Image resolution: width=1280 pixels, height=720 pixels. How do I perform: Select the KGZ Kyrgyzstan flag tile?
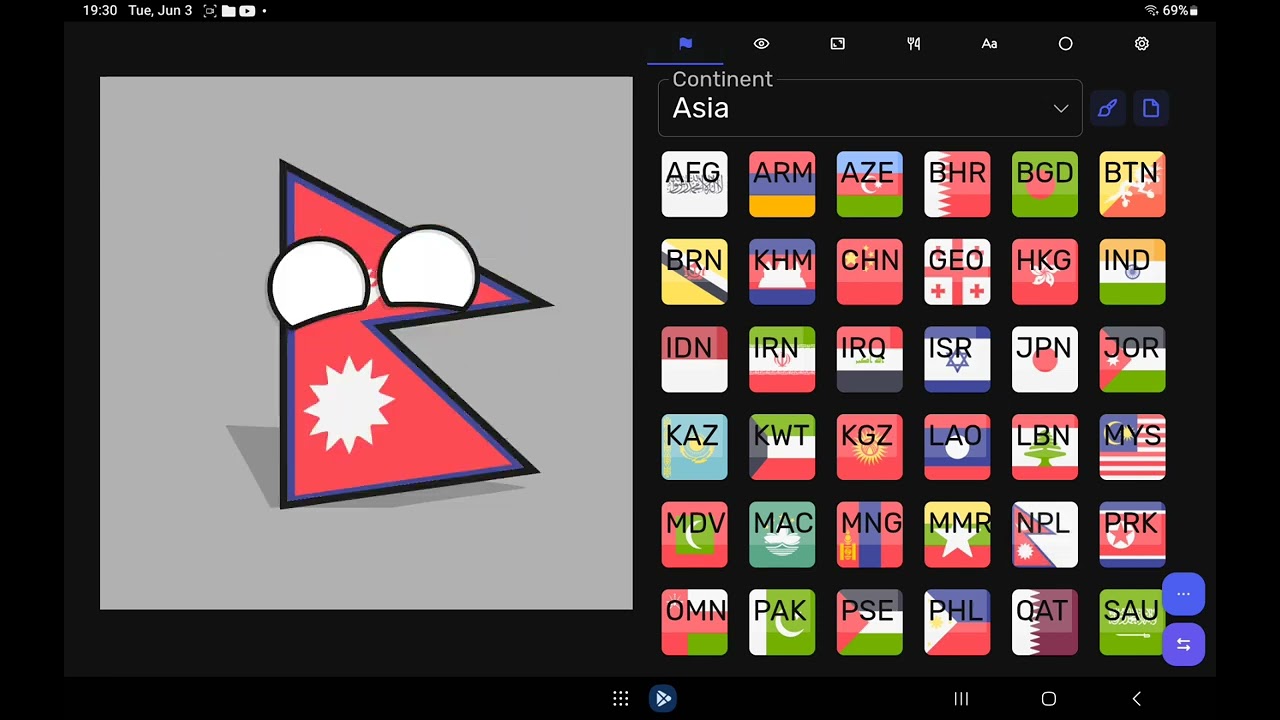tap(870, 447)
